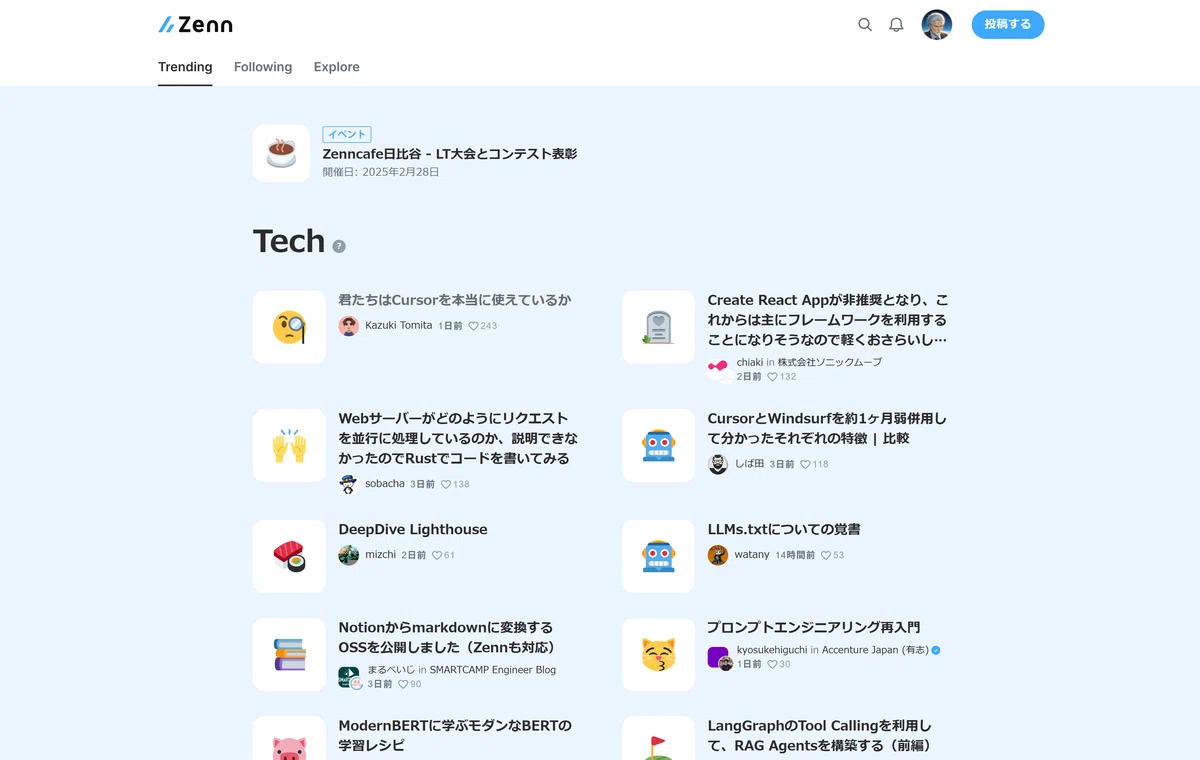Open Kazuki Tomita author name
This screenshot has height=760, width=1200.
[399, 326]
